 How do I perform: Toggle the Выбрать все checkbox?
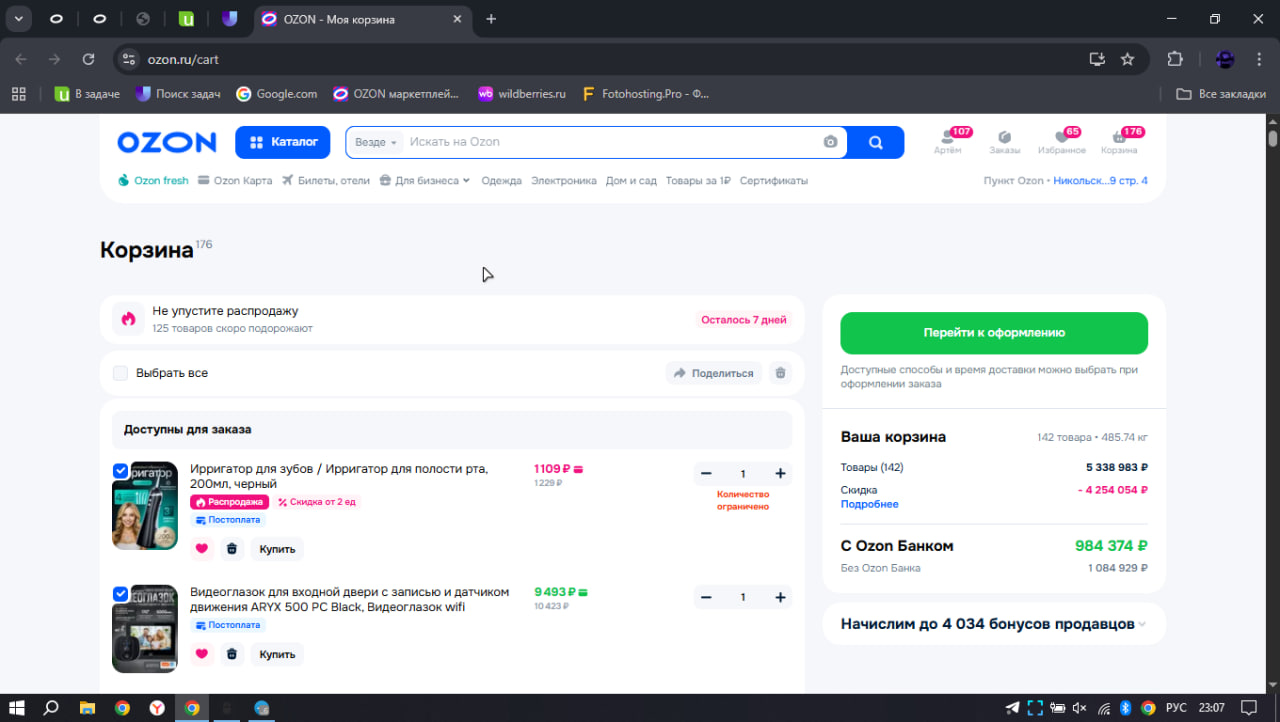point(121,373)
